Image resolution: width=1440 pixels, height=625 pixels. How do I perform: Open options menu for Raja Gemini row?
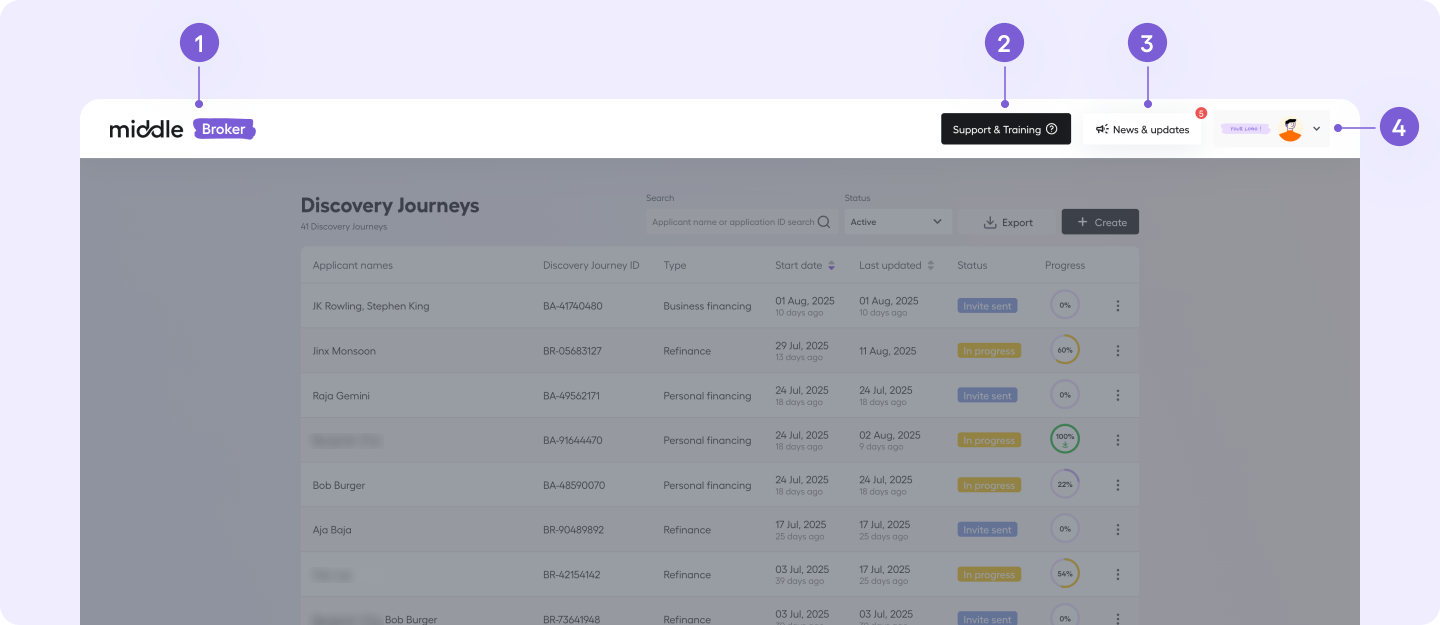tap(1118, 395)
